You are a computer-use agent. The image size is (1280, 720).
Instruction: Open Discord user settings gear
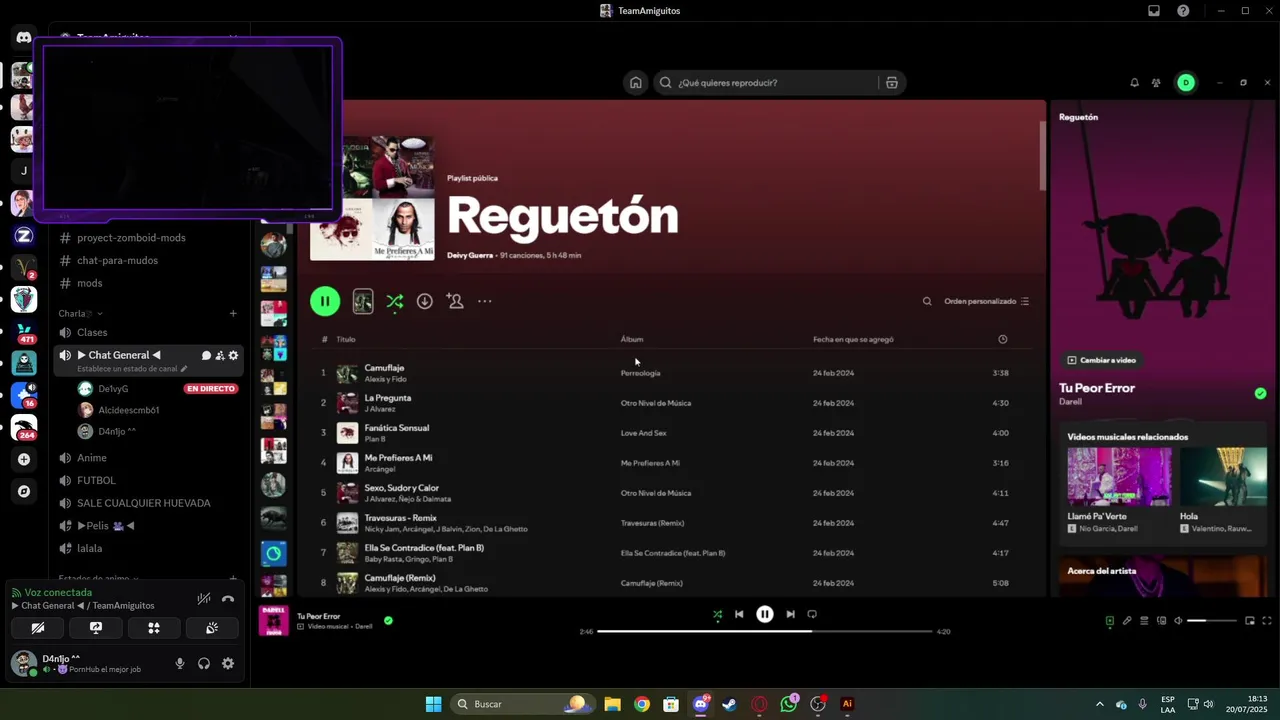coord(228,663)
